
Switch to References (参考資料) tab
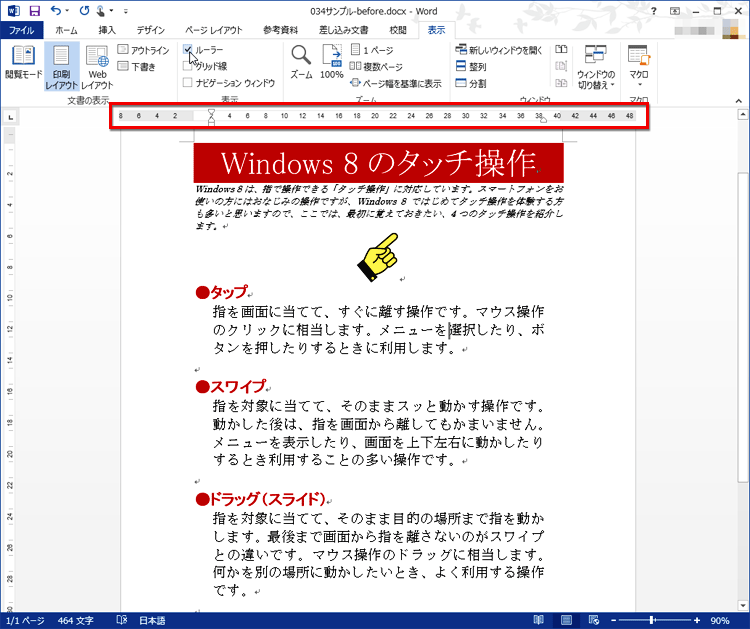pos(280,30)
